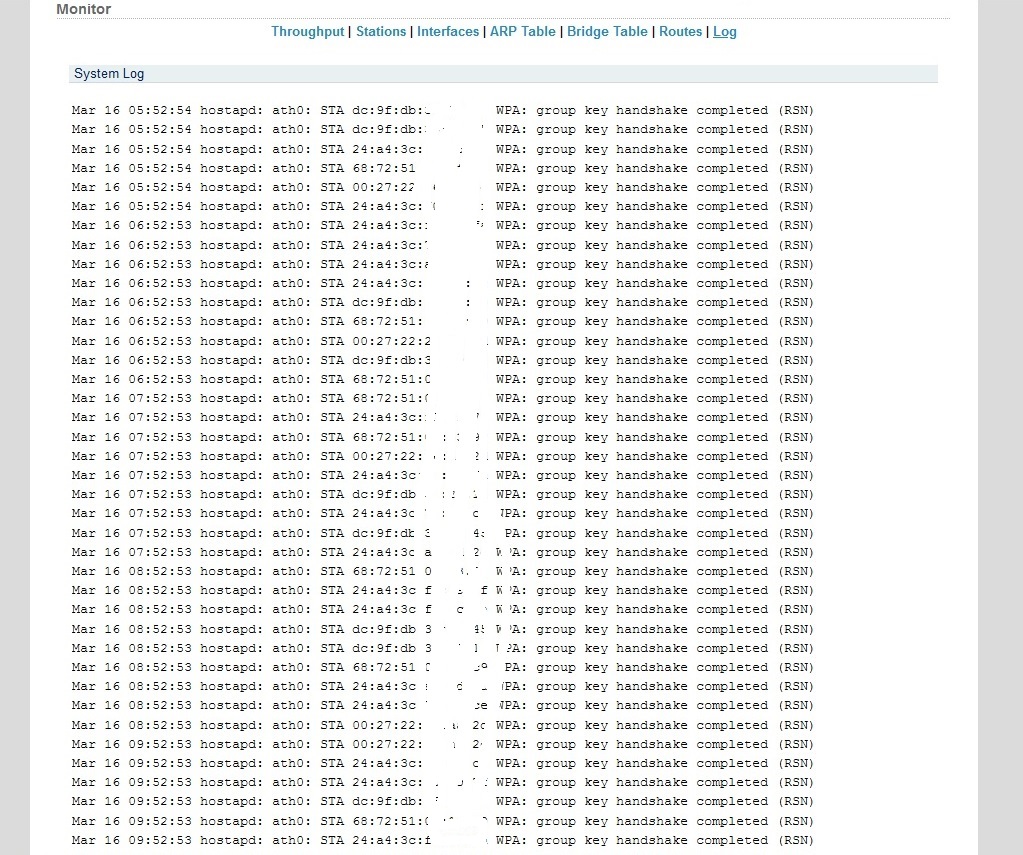This screenshot has height=855, width=1023.
Task: Open the Throughput monitor page
Action: pyautogui.click(x=307, y=31)
